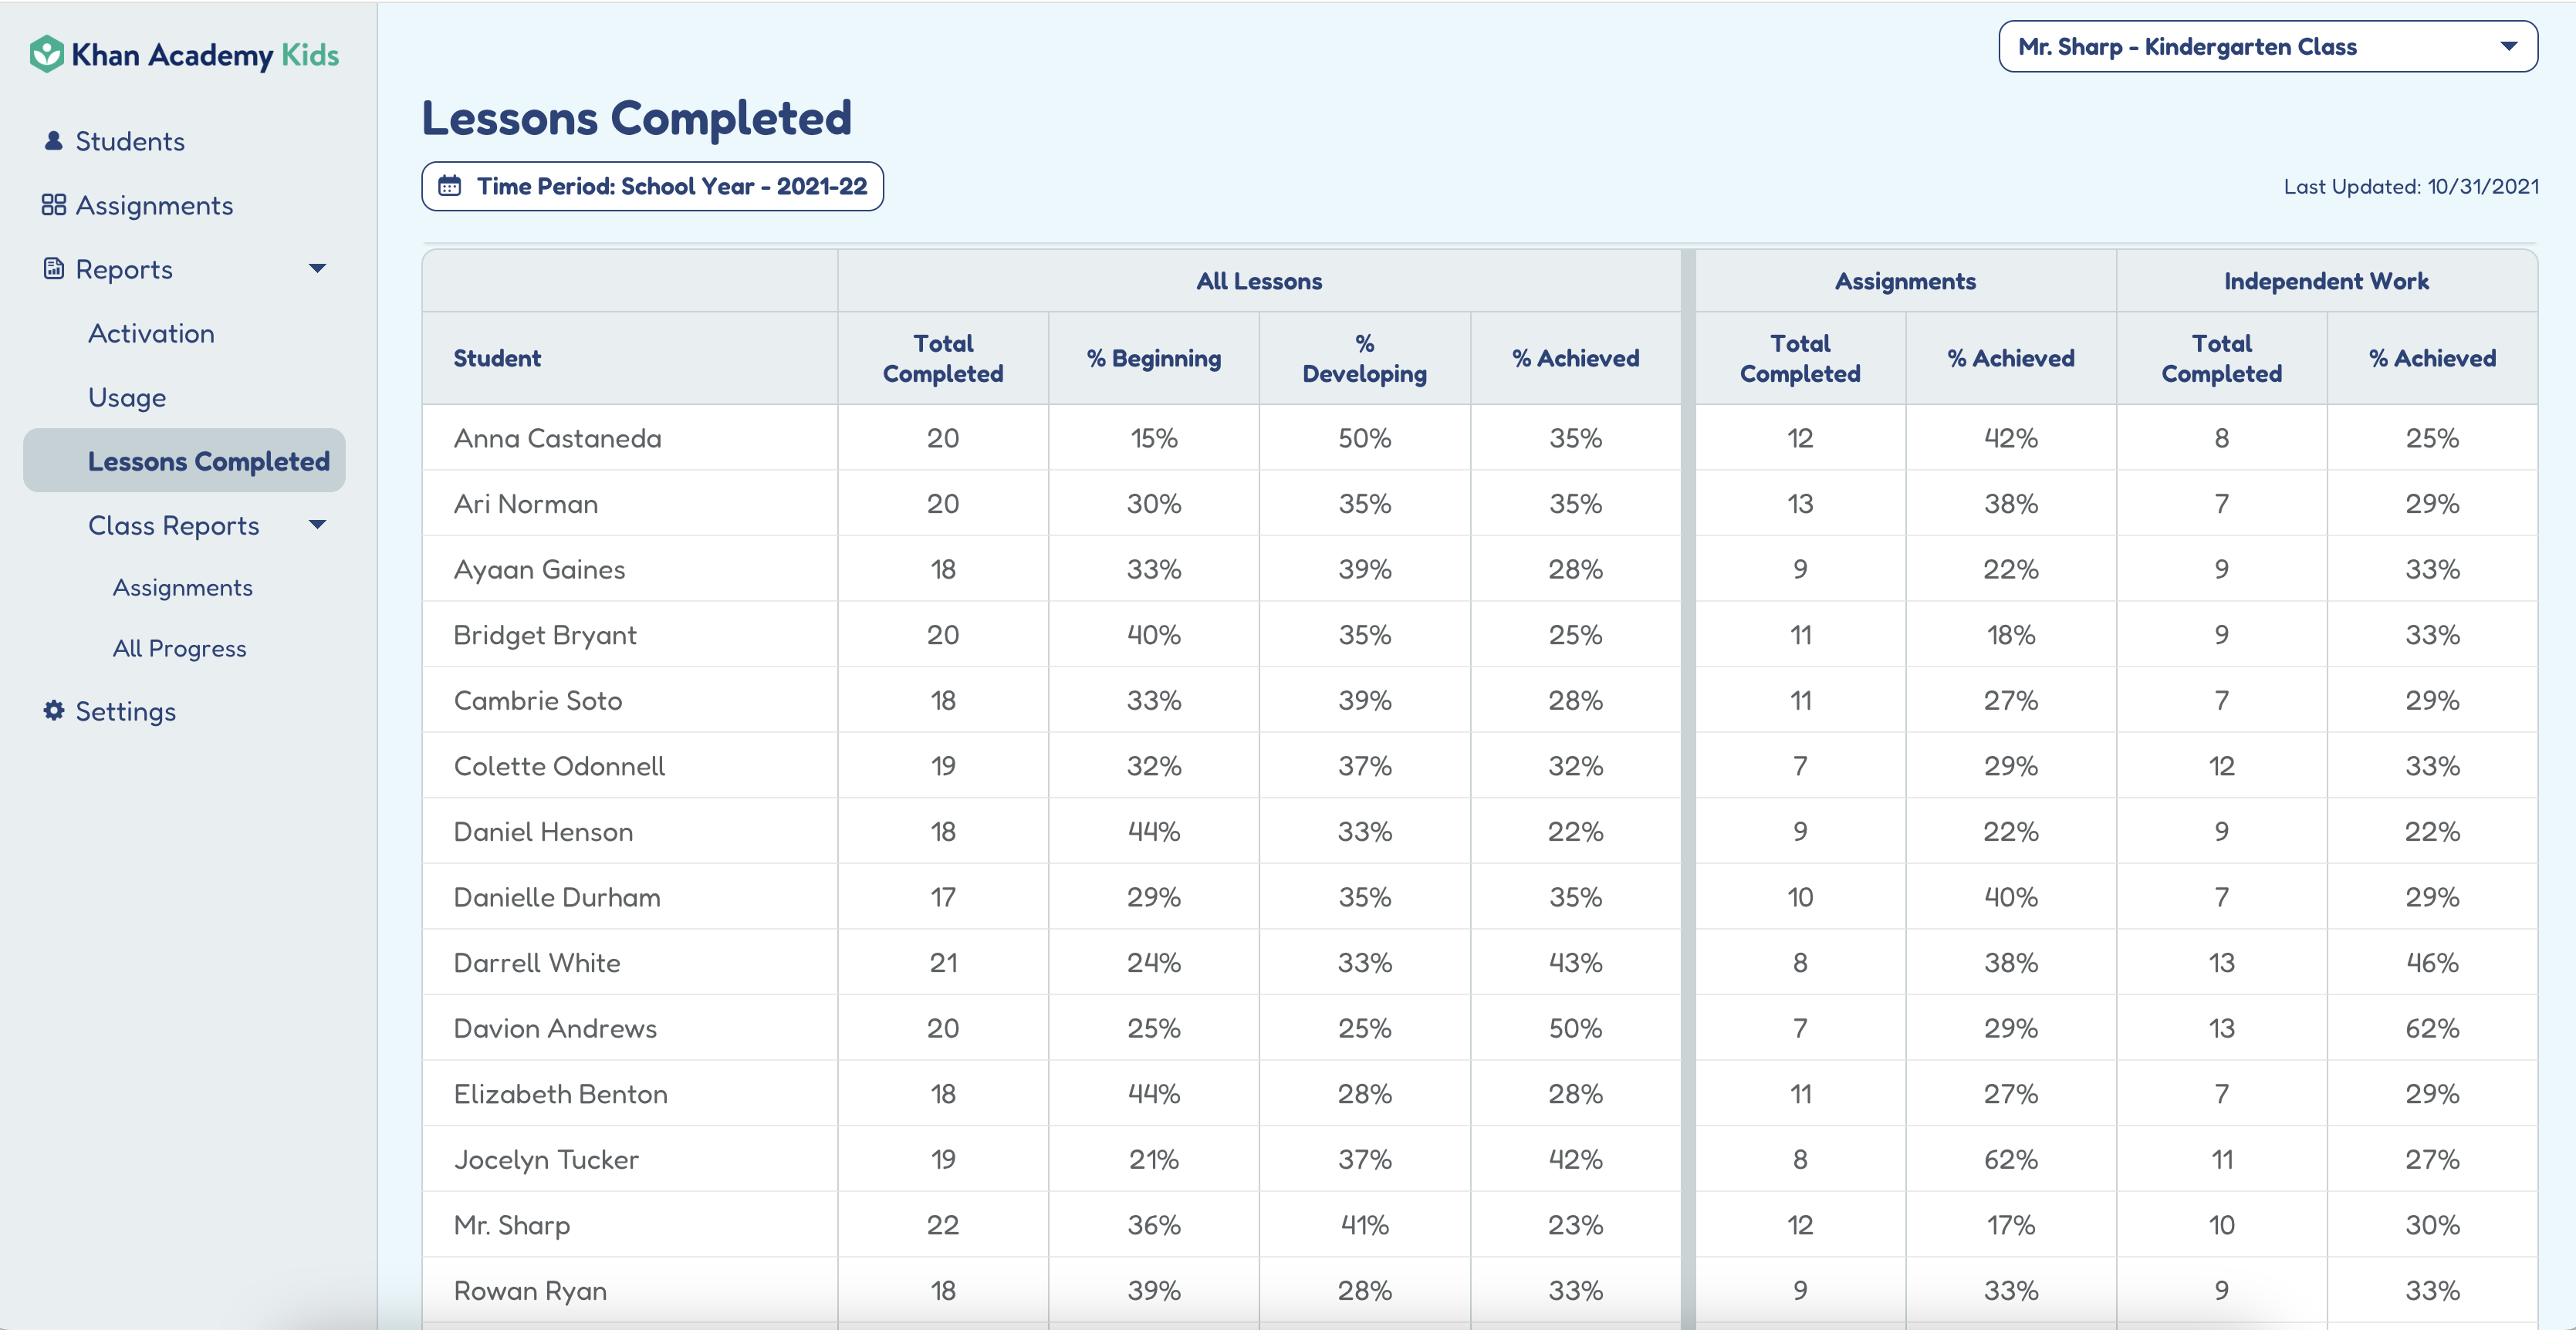Click the Khan Academy Kids logo icon

click(x=46, y=54)
